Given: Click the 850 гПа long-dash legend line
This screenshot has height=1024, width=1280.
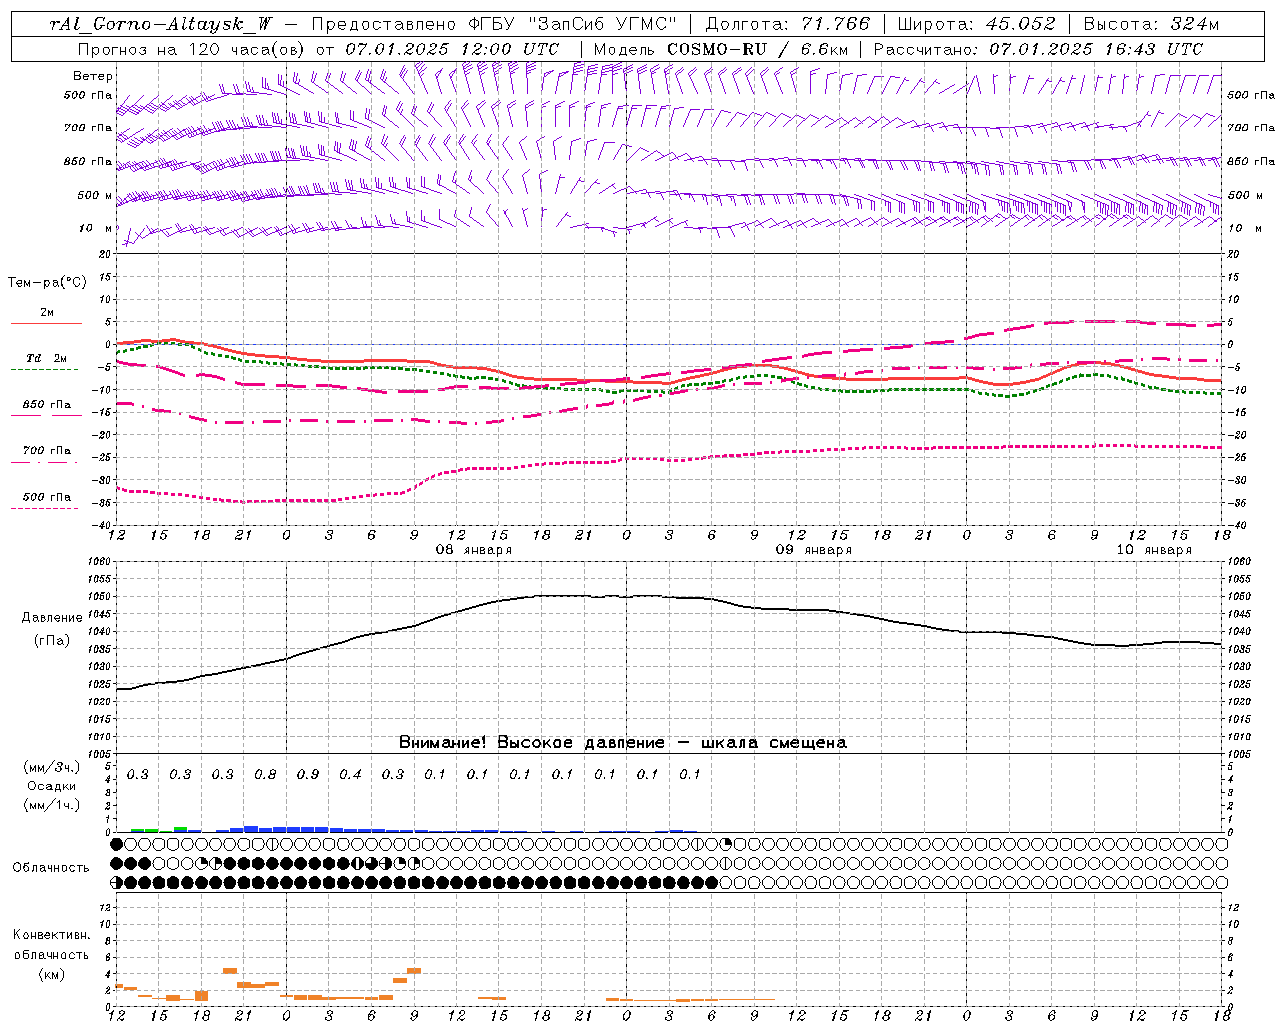Looking at the screenshot, I should coord(47,415).
